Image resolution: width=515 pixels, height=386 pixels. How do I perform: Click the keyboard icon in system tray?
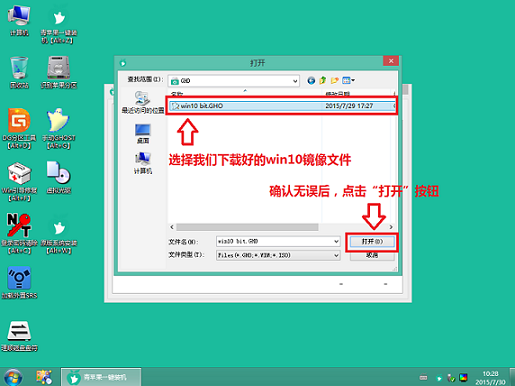(x=423, y=378)
